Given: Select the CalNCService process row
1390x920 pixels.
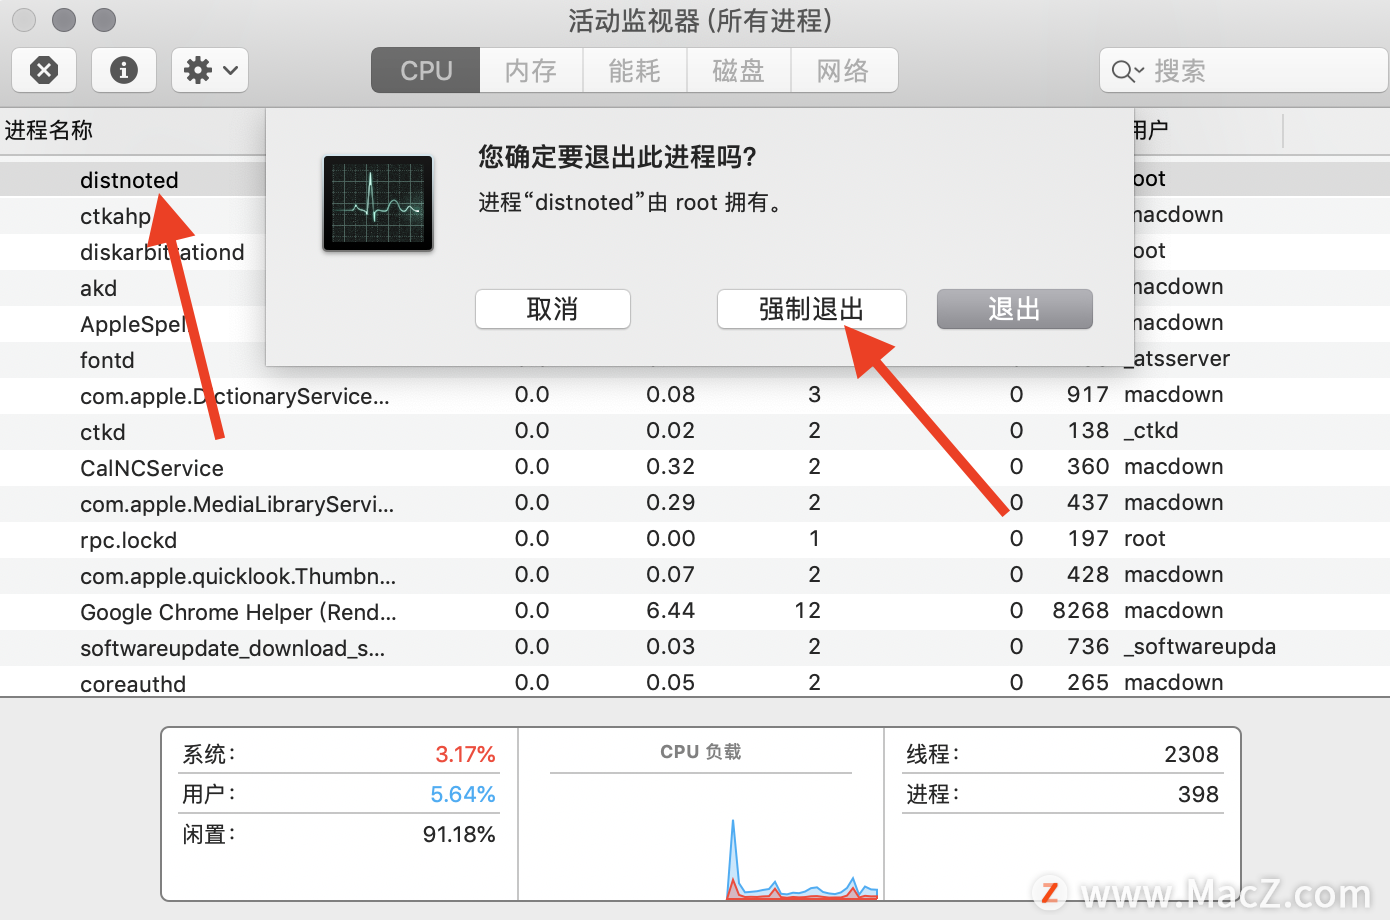Looking at the screenshot, I should (x=695, y=468).
